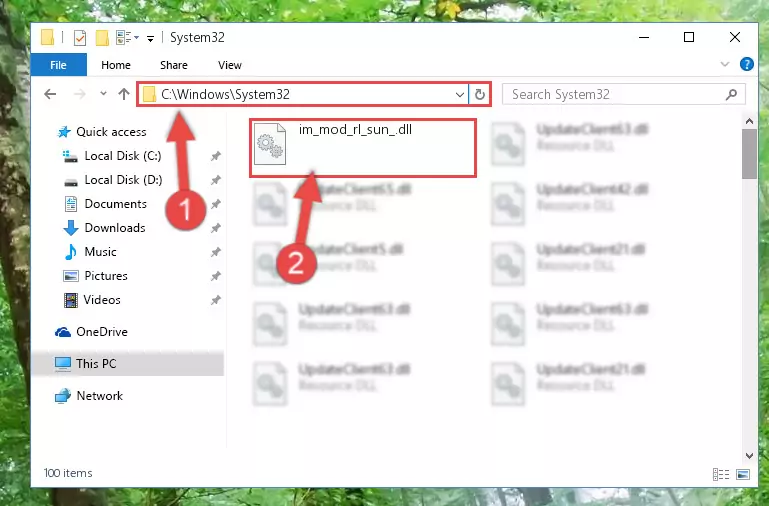Select Network in navigation pane

99,396
